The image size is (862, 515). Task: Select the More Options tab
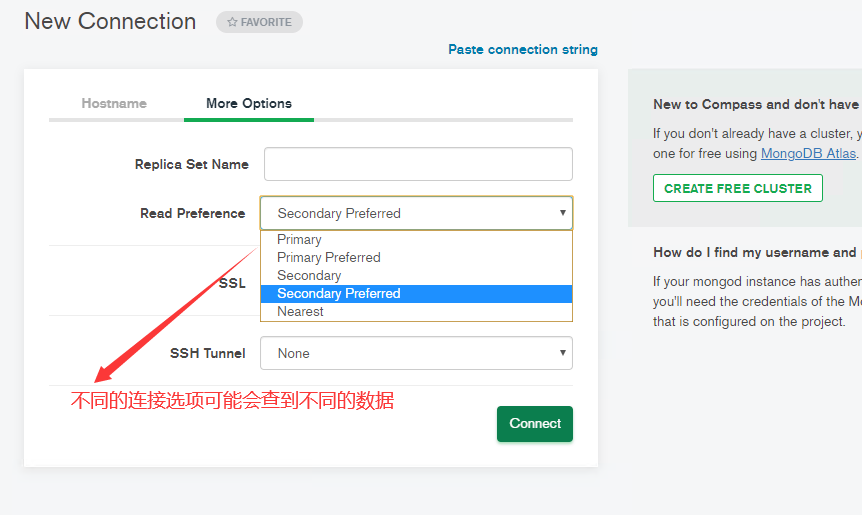[249, 103]
